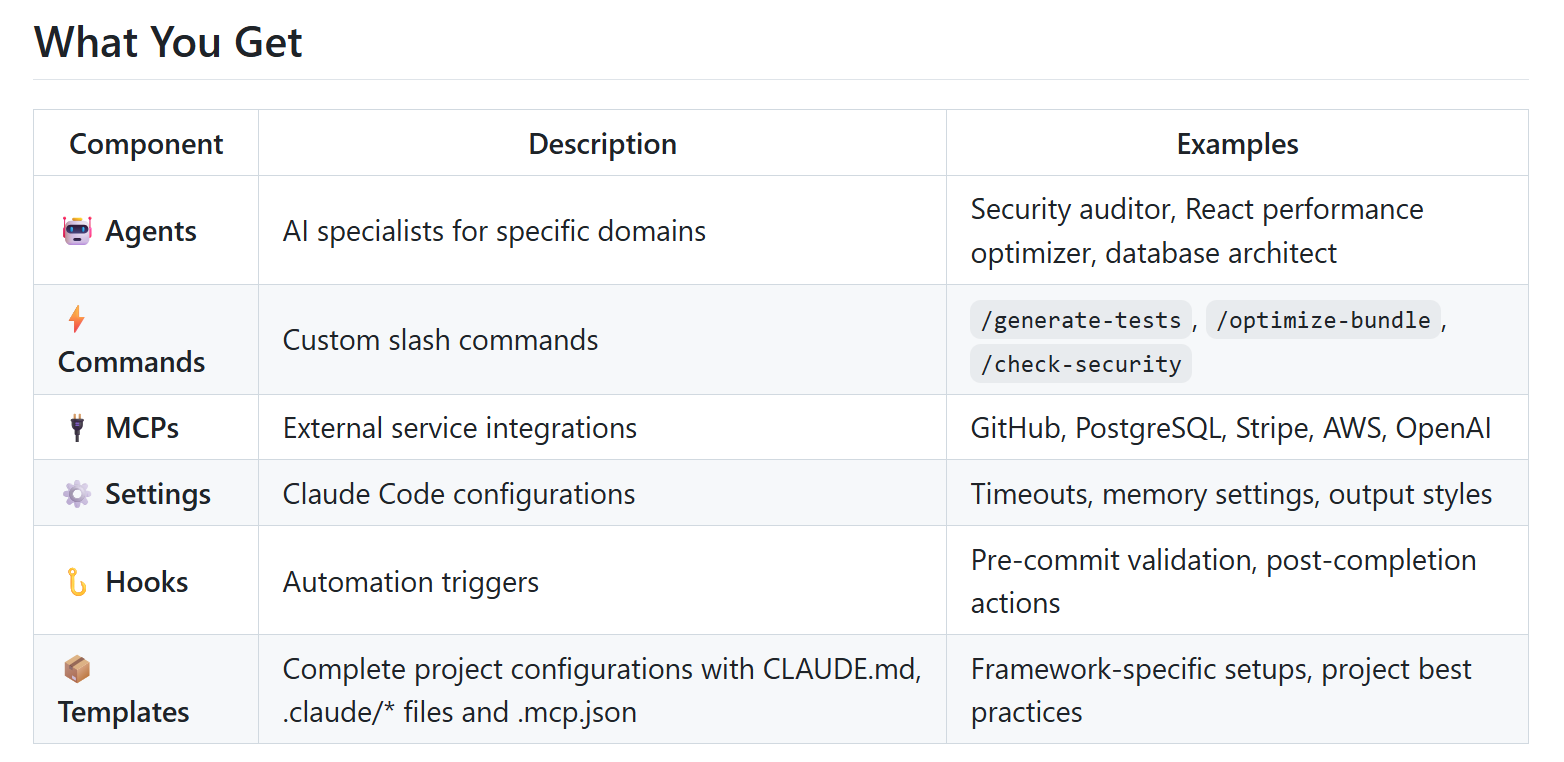Click the /optimize-bundle code snippet

[x=1323, y=320]
